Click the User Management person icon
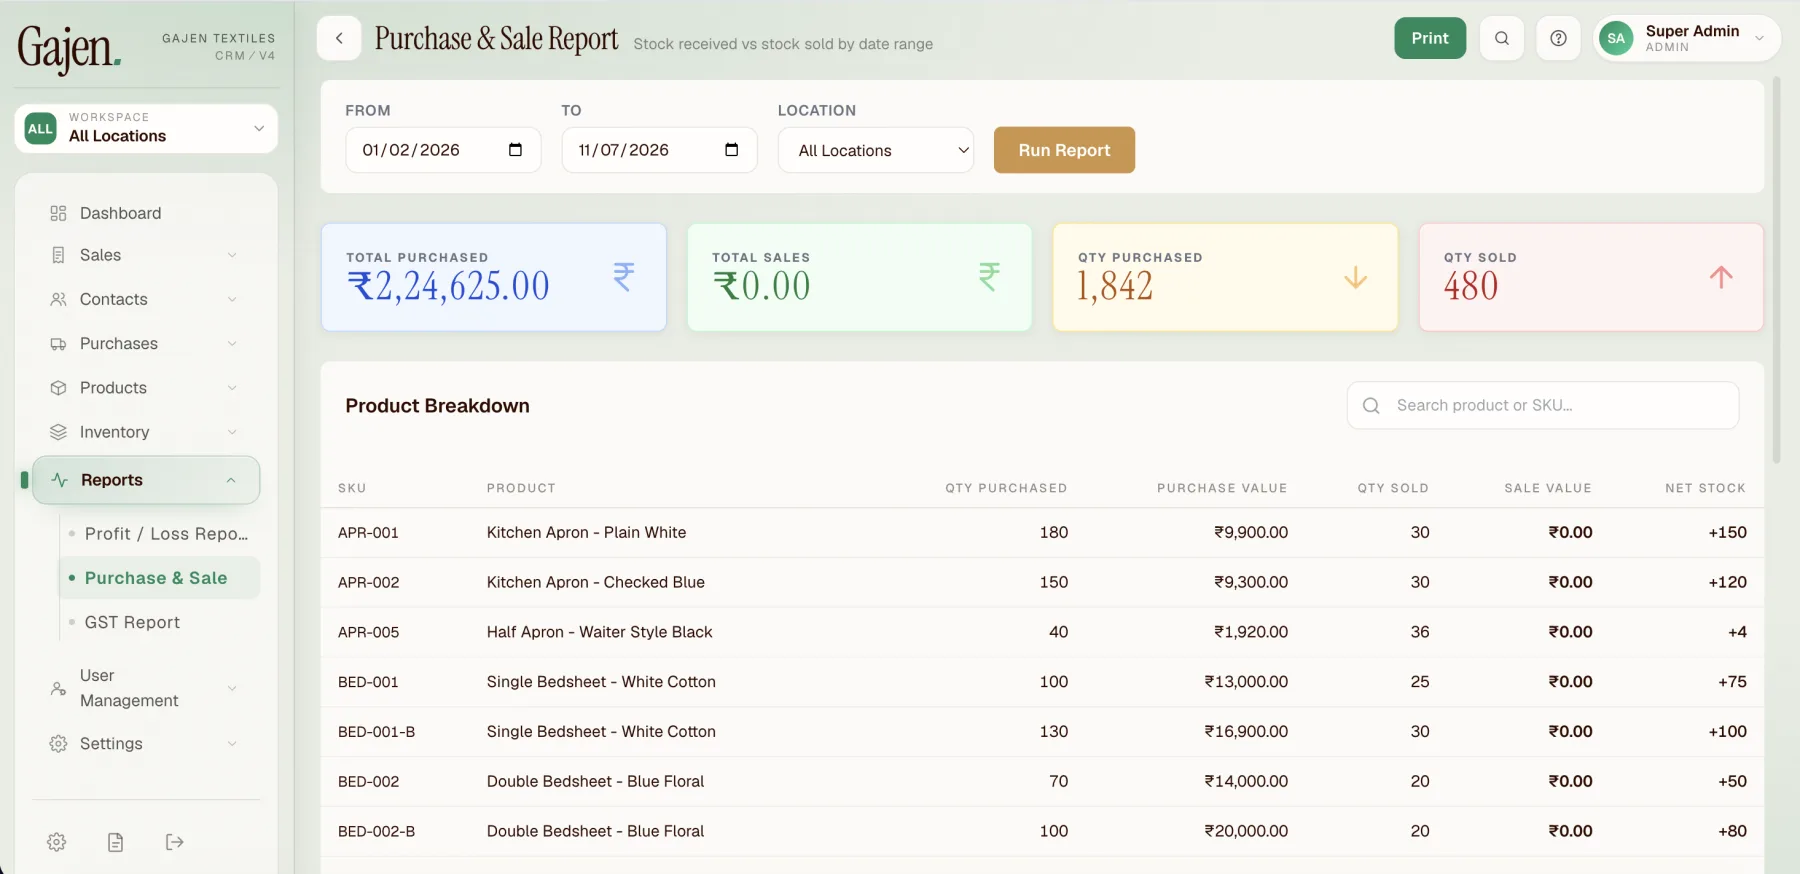This screenshot has width=1800, height=874. [58, 688]
